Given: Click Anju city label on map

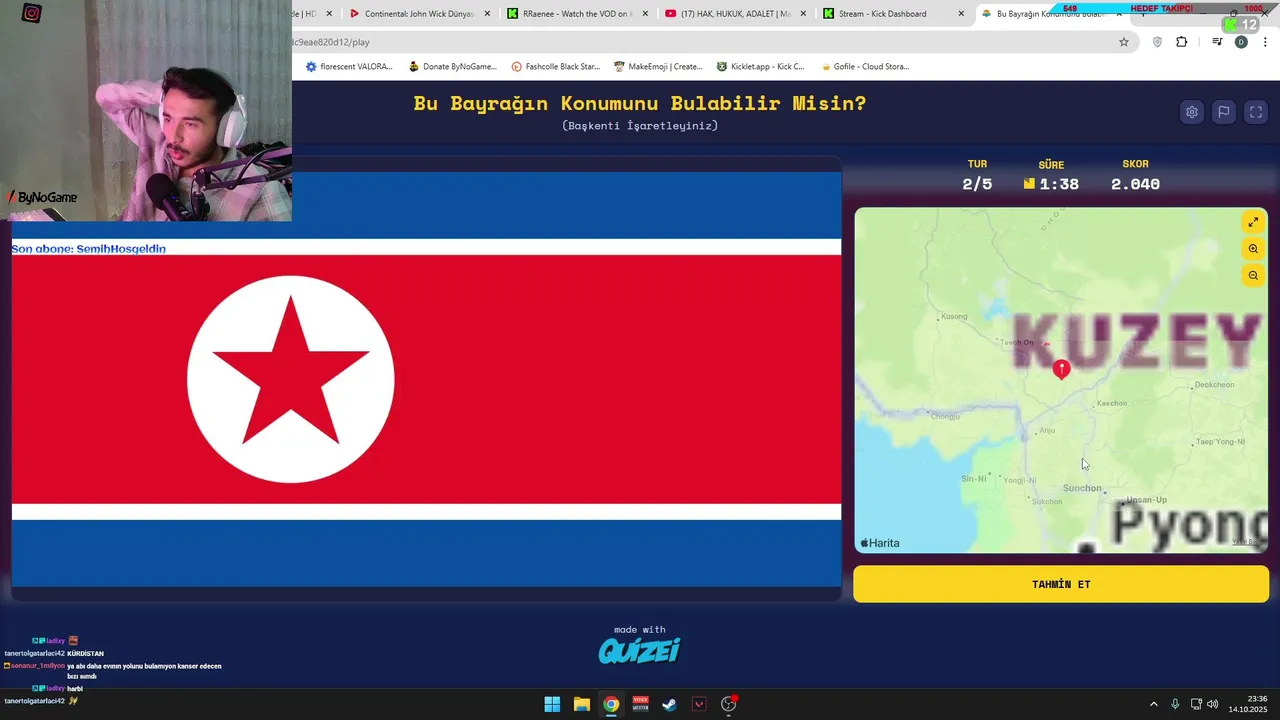Looking at the screenshot, I should [x=1047, y=430].
